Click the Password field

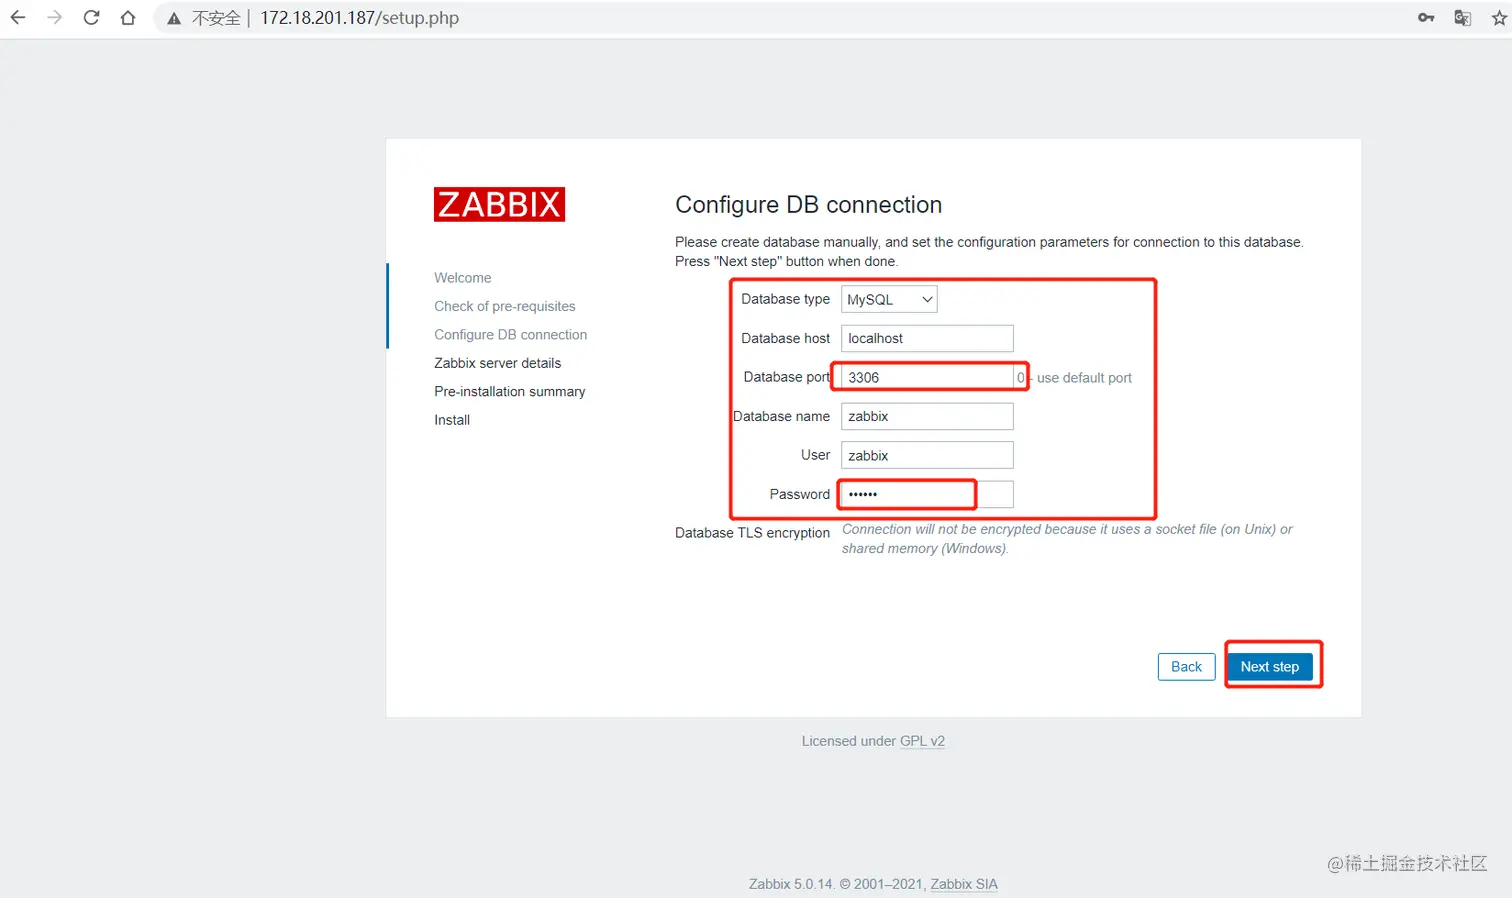927,494
